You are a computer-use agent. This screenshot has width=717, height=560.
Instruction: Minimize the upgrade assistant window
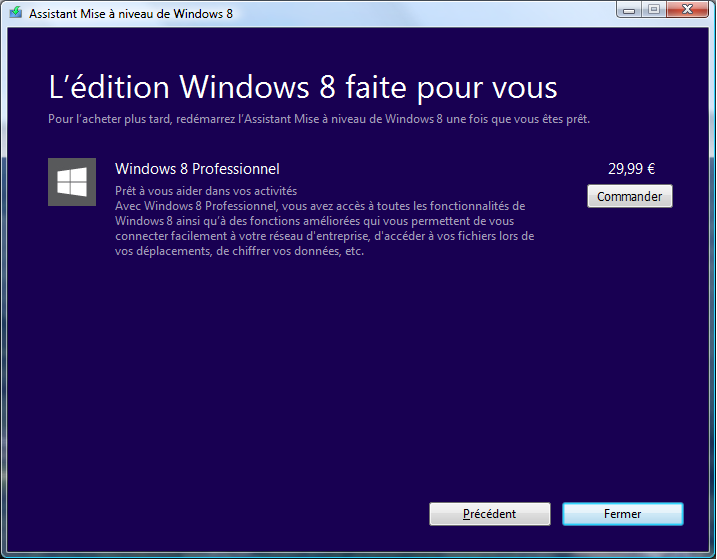click(629, 10)
